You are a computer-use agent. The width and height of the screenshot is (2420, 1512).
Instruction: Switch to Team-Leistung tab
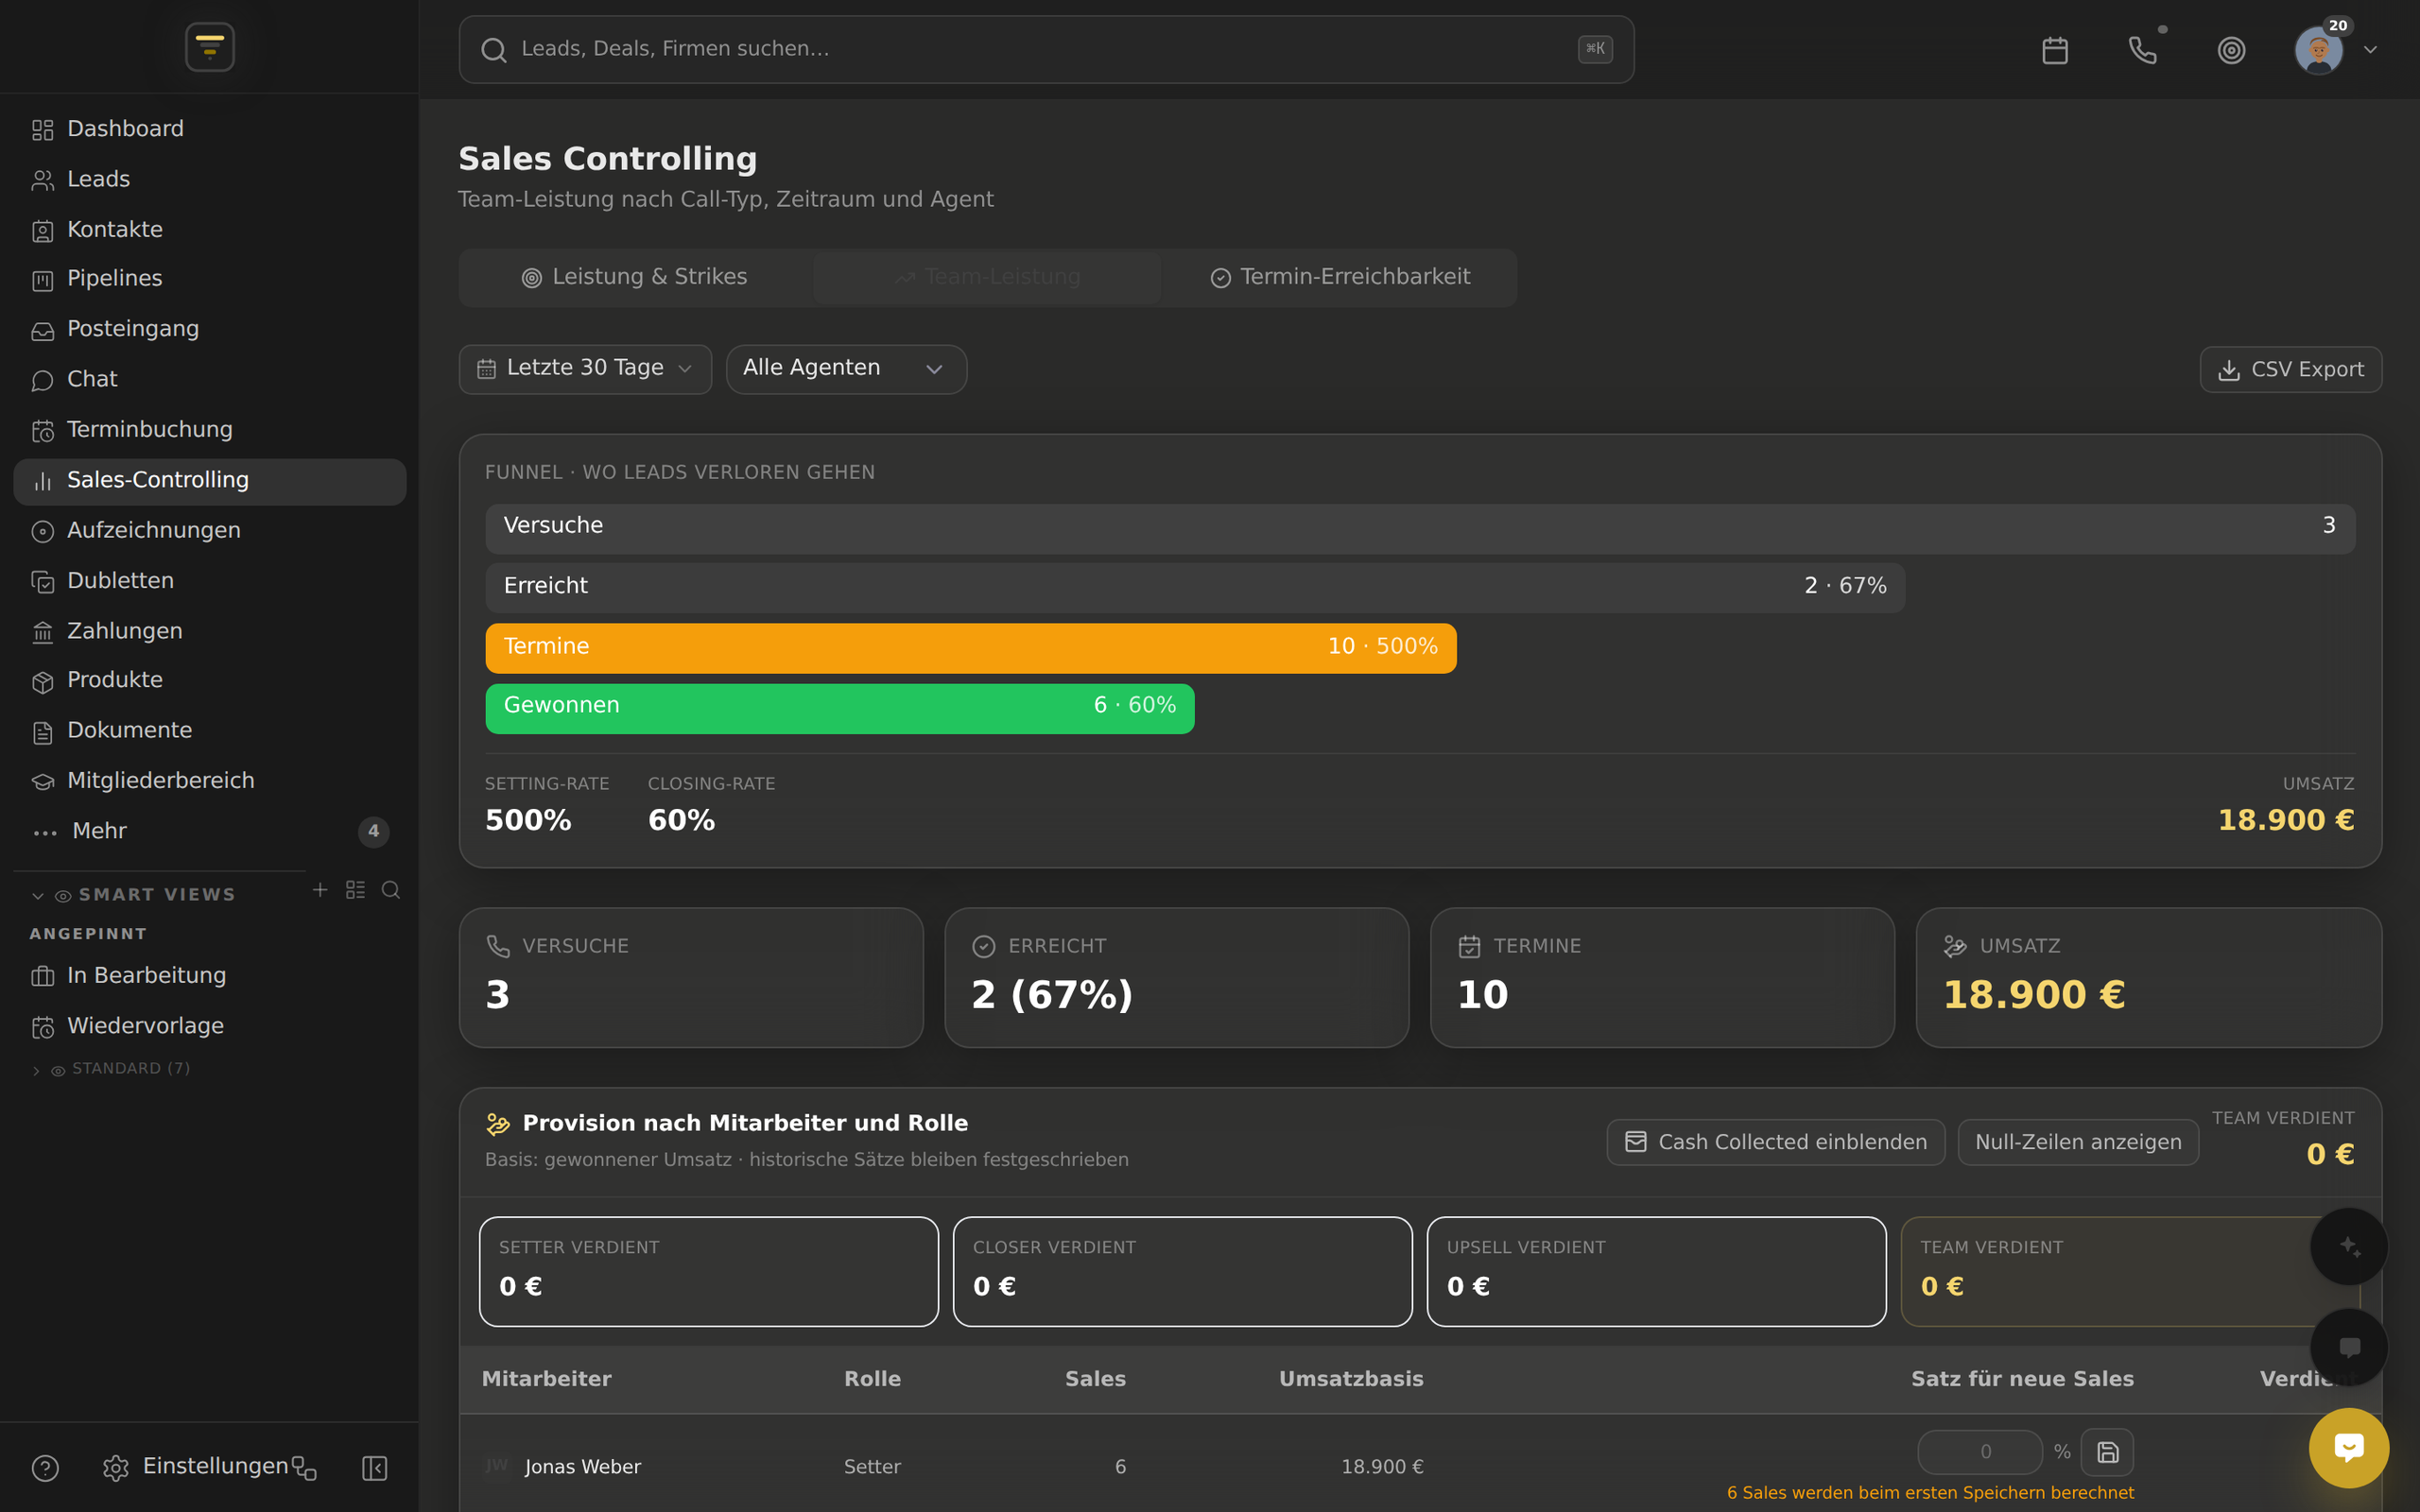987,277
